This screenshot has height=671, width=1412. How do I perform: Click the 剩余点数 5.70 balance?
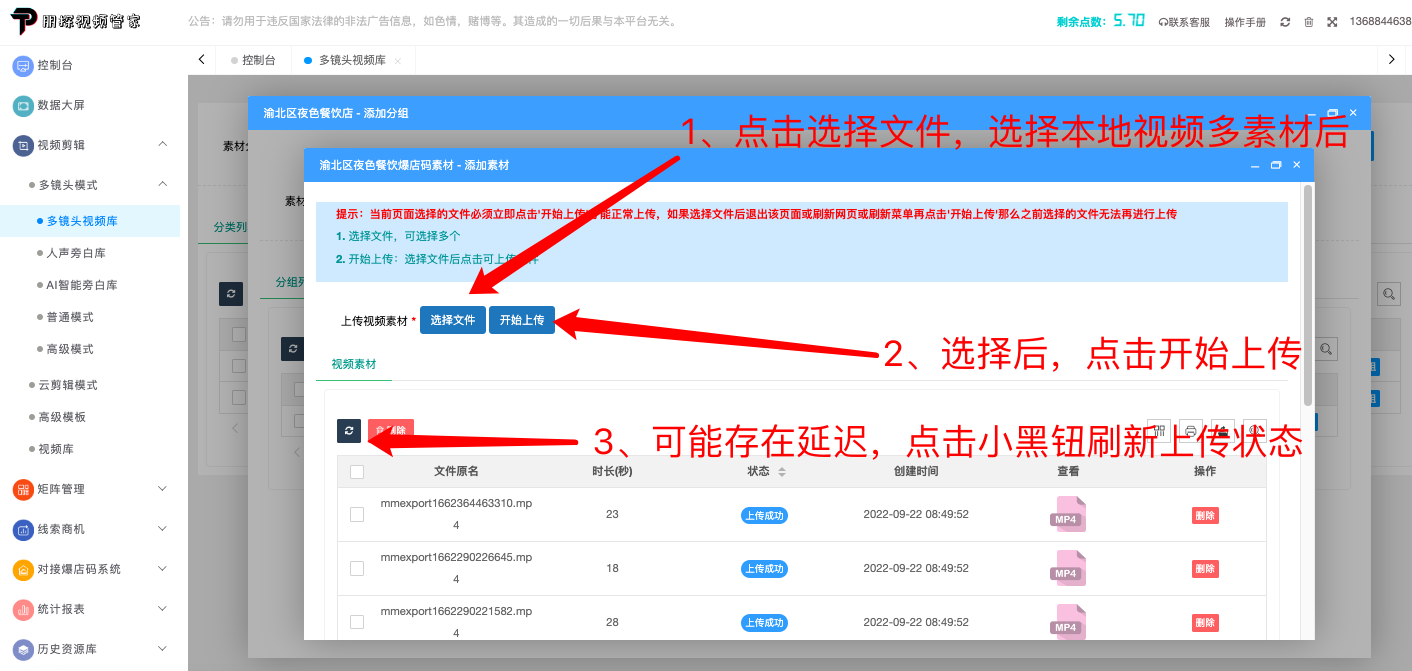pyautogui.click(x=1100, y=21)
